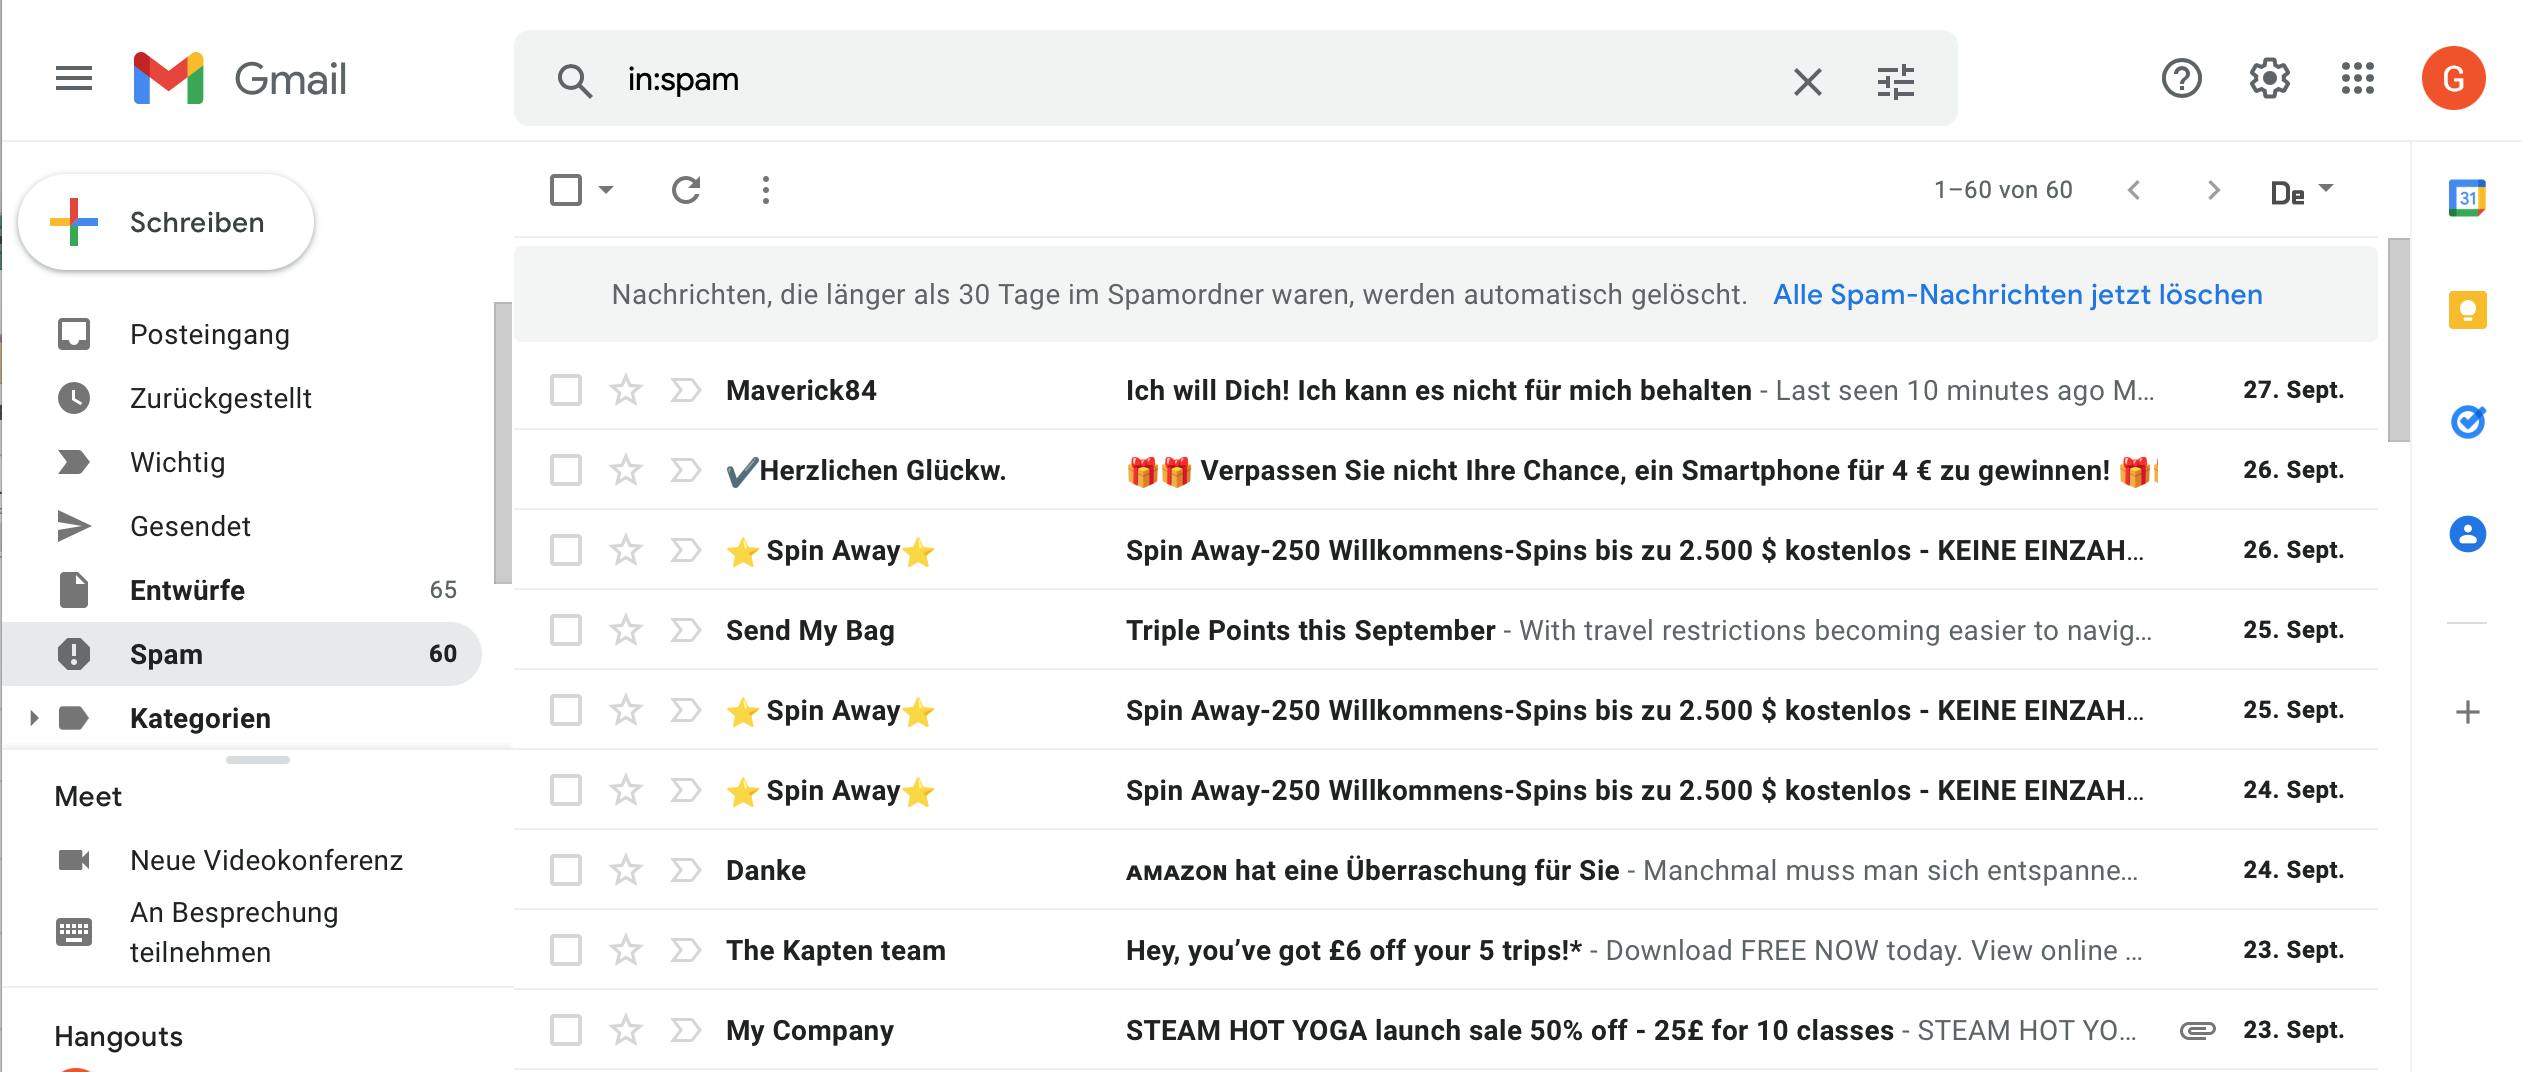Star the Send My Bag email
The height and width of the screenshot is (1072, 2522).
[x=625, y=629]
